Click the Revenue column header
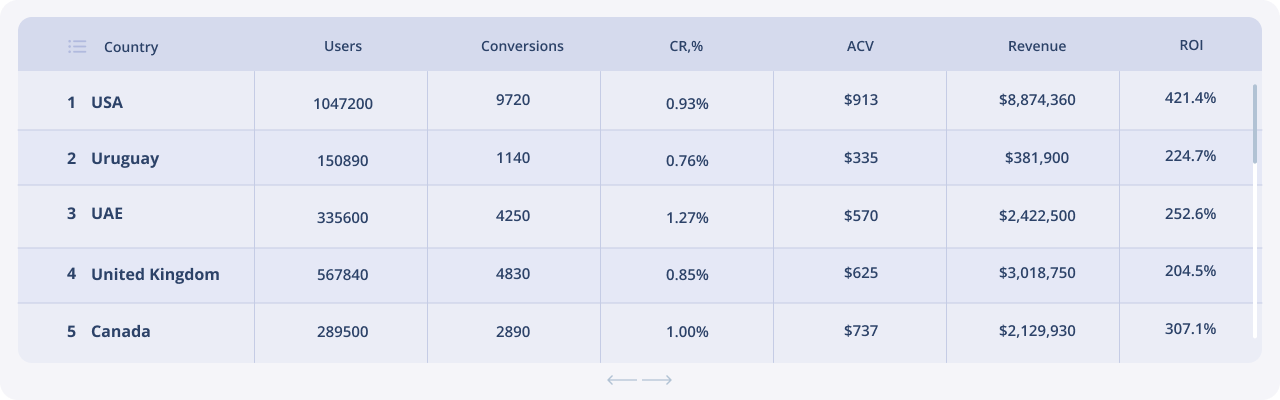 [x=1037, y=46]
